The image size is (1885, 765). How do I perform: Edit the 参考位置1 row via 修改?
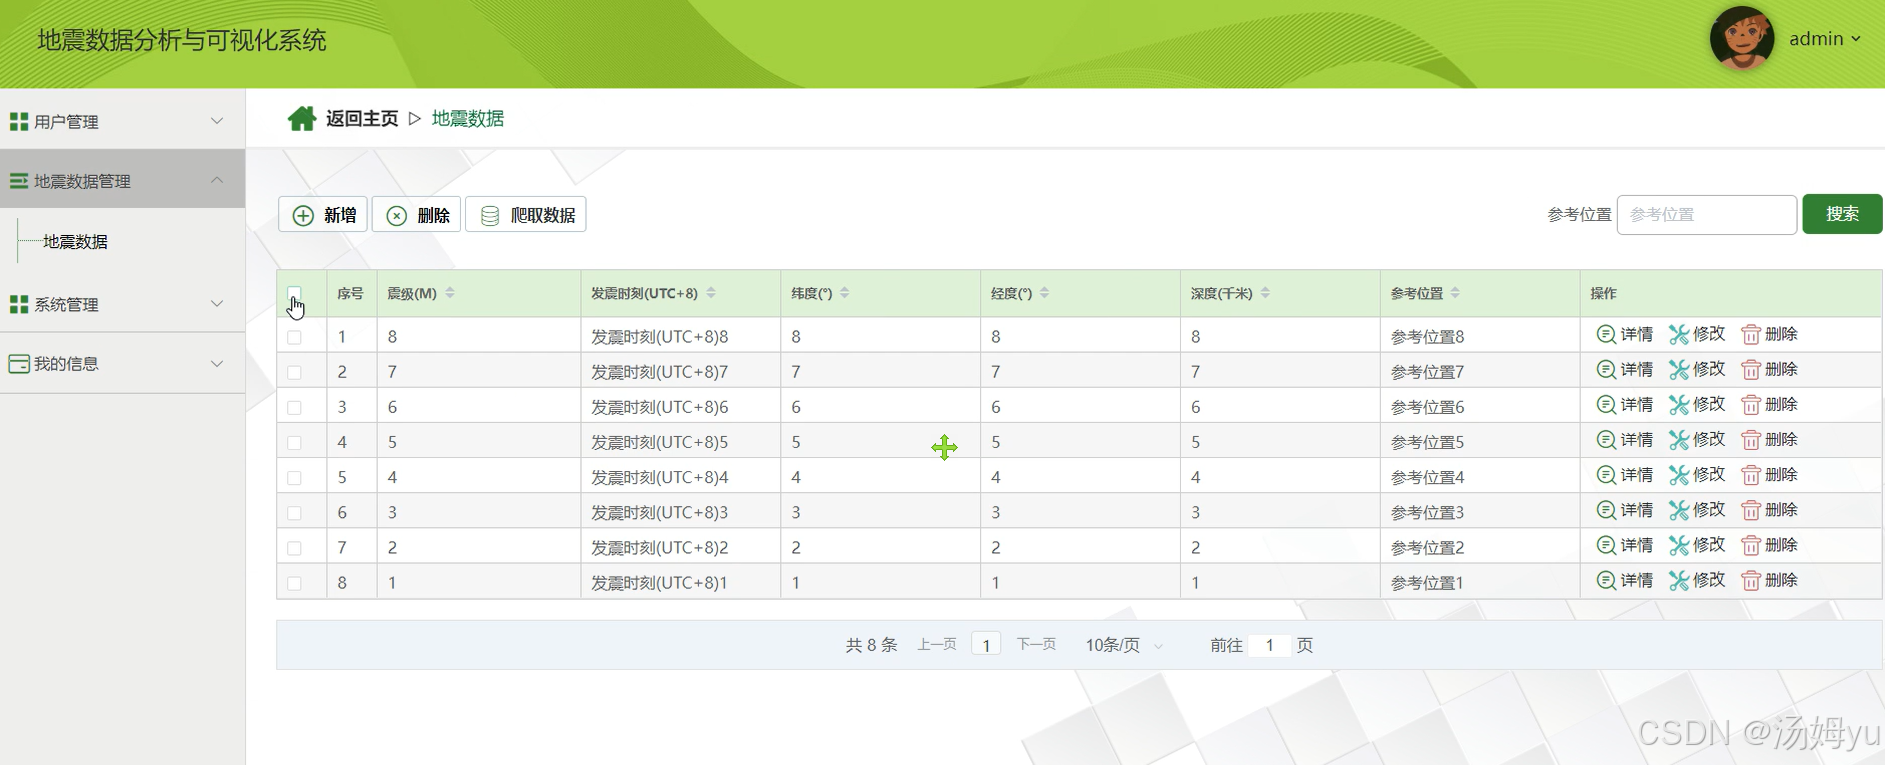tap(1697, 580)
